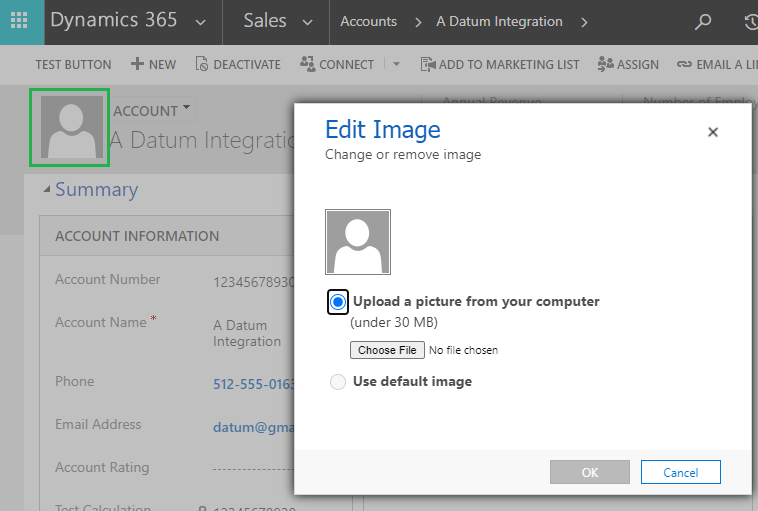758x511 pixels.
Task: Click A Datum Integration breadcrumb
Action: coord(499,22)
